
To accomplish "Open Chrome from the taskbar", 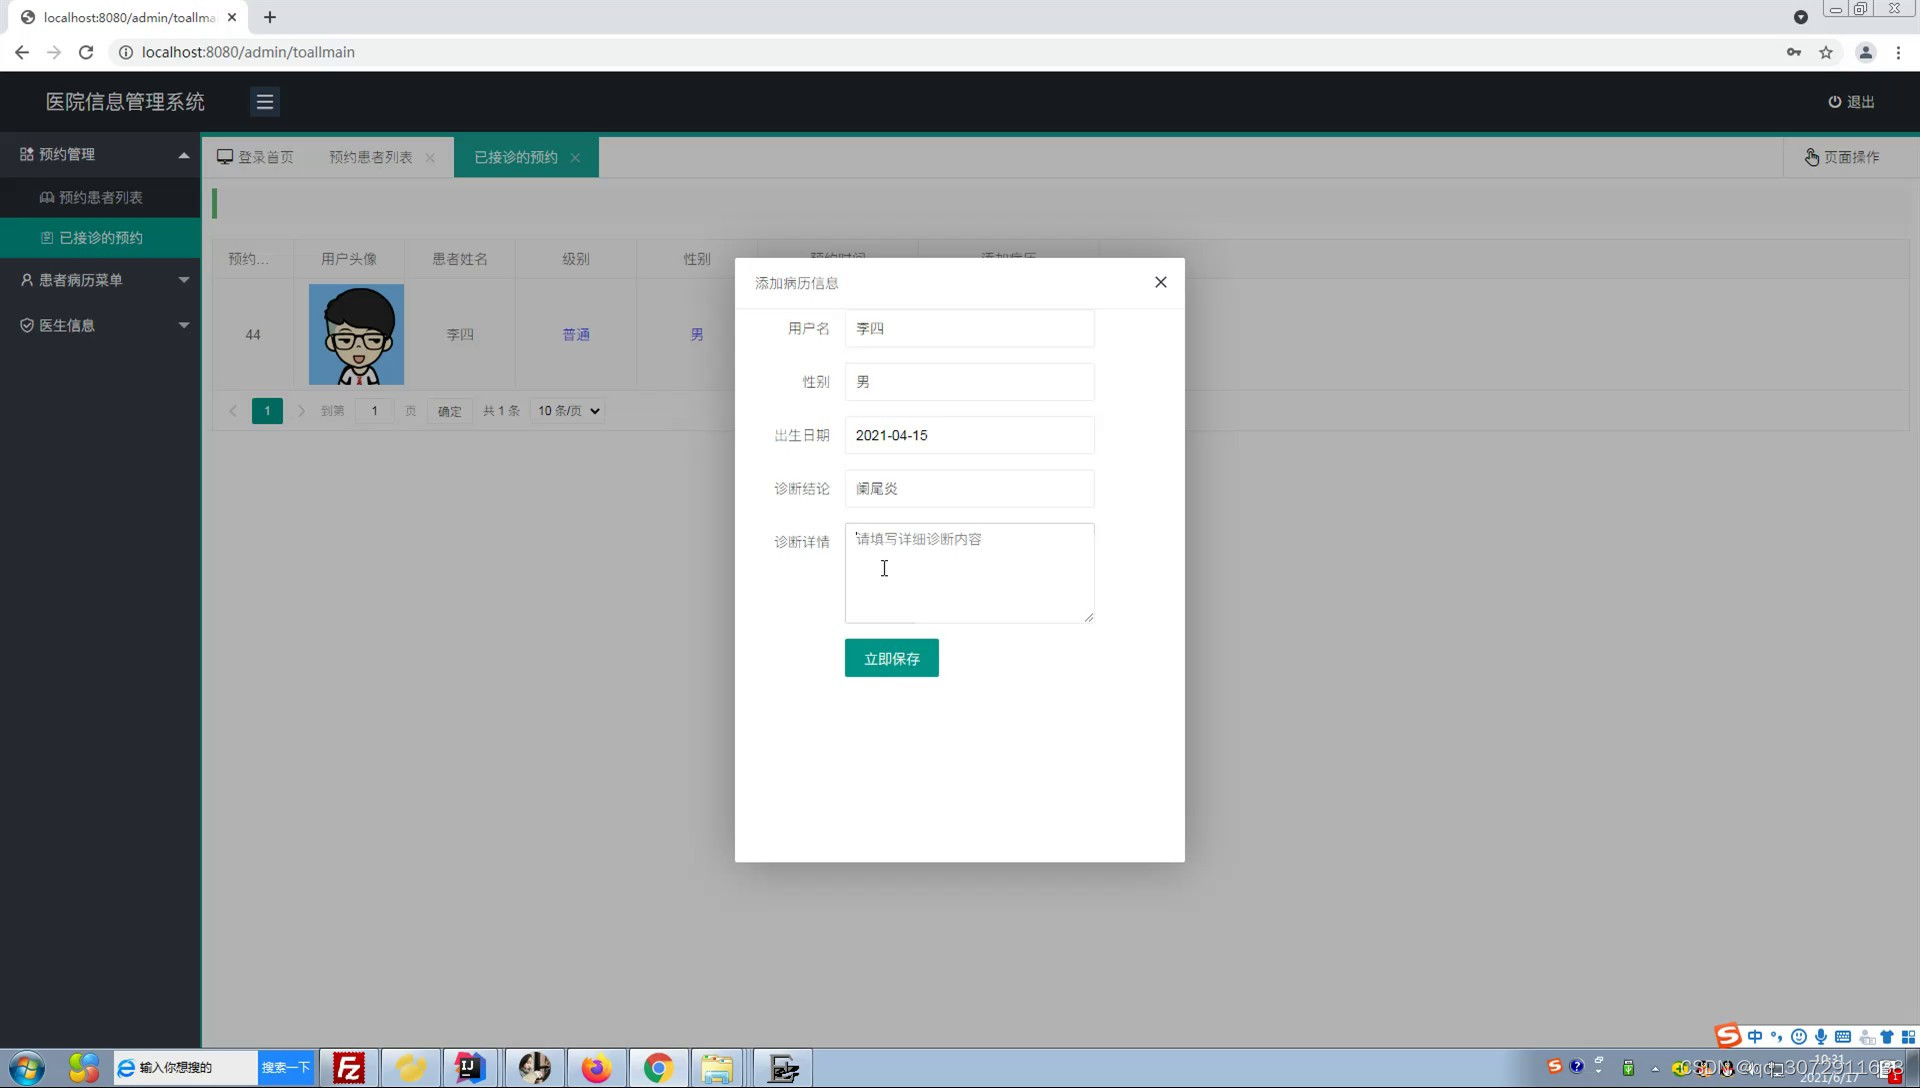I will 658,1068.
